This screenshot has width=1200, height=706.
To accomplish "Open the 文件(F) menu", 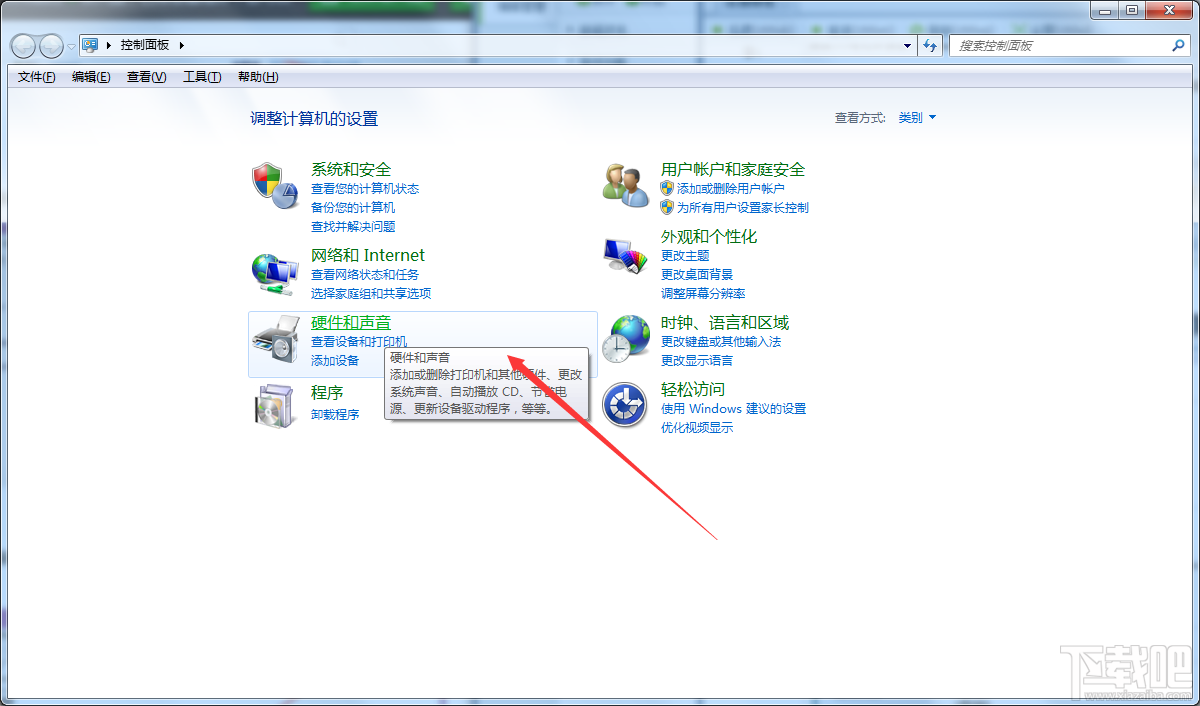I will click(37, 77).
